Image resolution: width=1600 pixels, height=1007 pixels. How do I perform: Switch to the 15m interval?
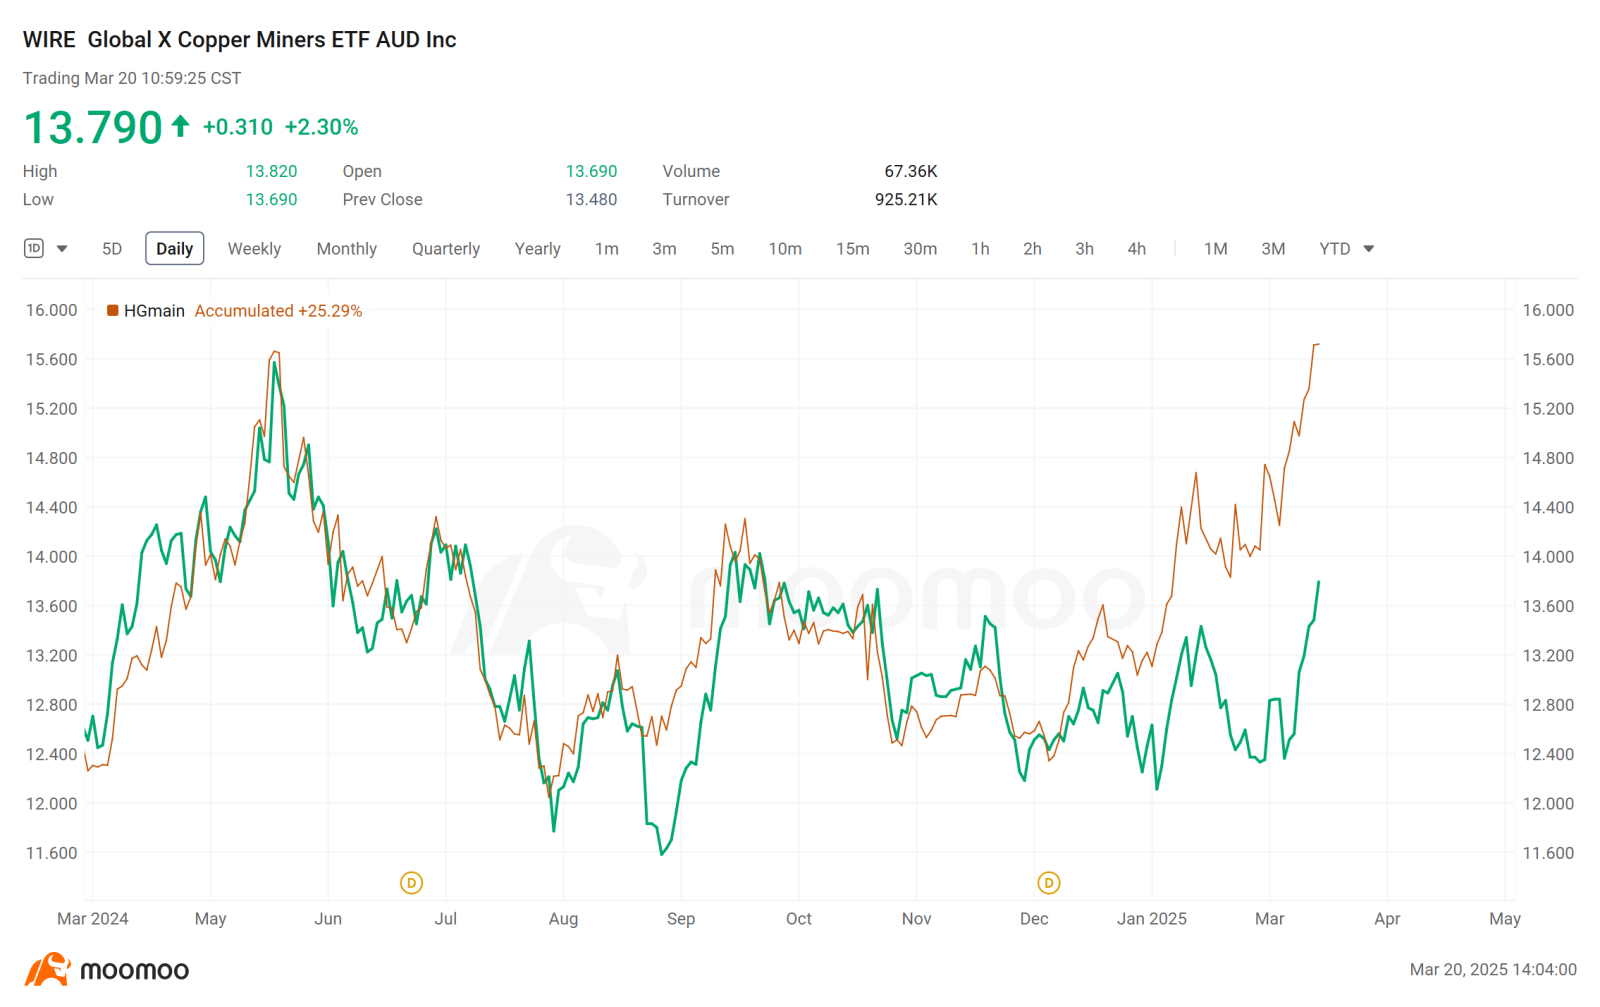tap(853, 249)
